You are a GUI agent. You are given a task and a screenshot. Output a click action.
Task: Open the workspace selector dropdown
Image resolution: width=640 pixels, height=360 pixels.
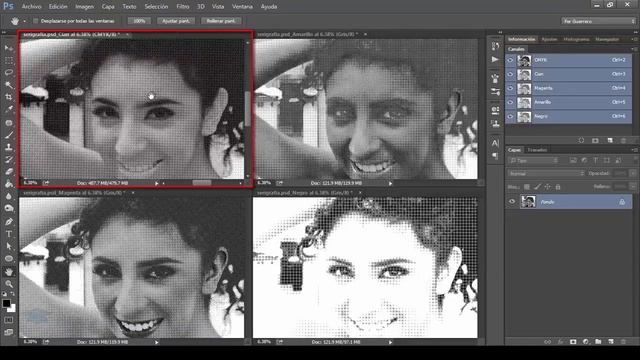click(x=598, y=21)
